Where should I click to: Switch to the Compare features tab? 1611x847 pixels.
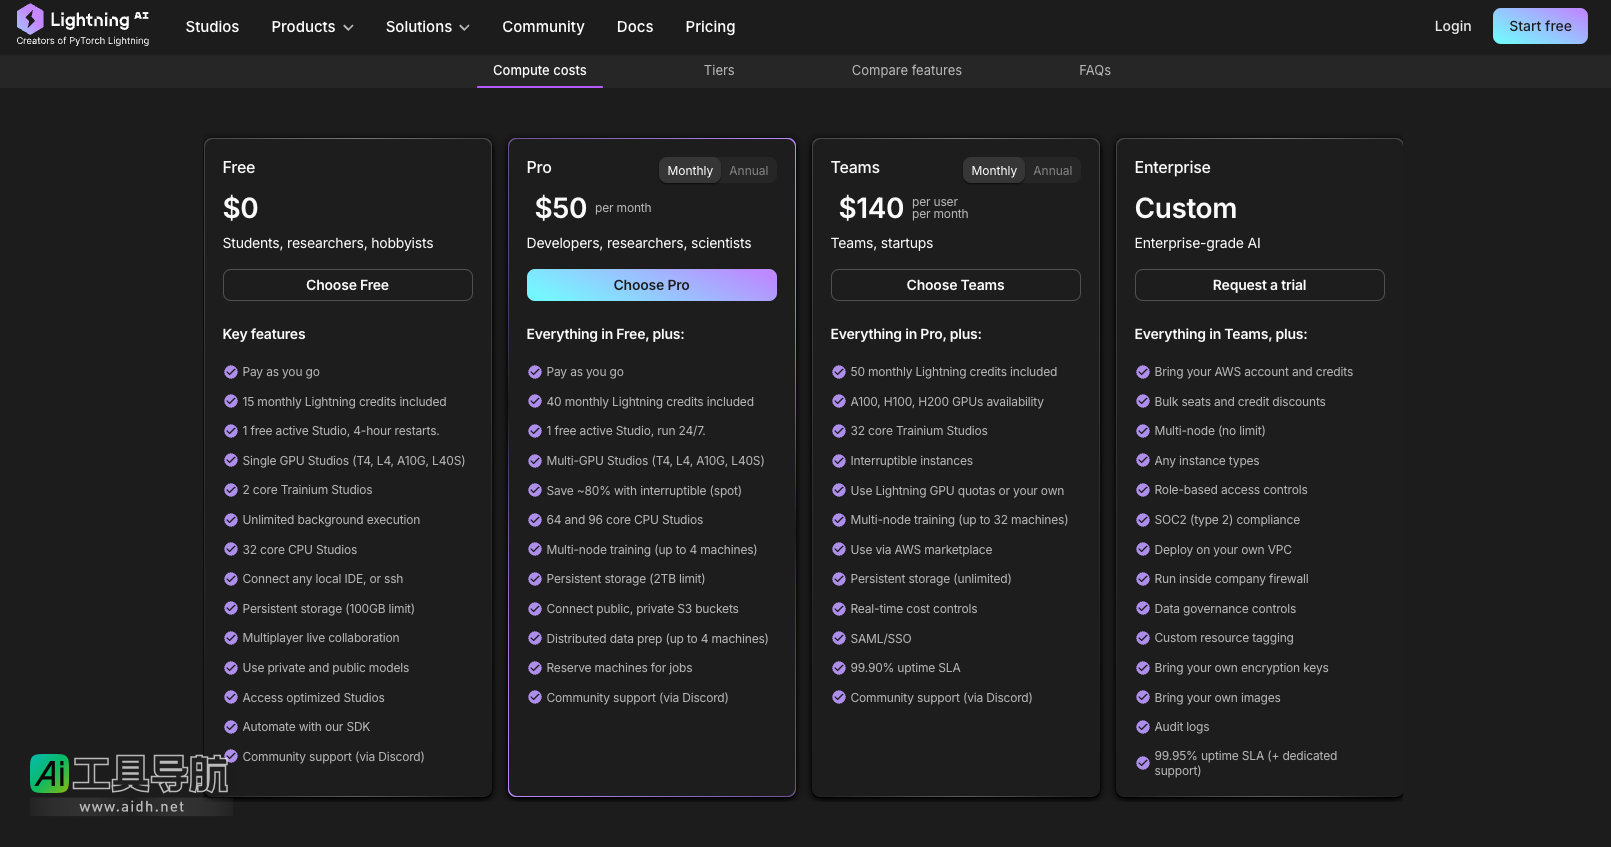coord(906,70)
